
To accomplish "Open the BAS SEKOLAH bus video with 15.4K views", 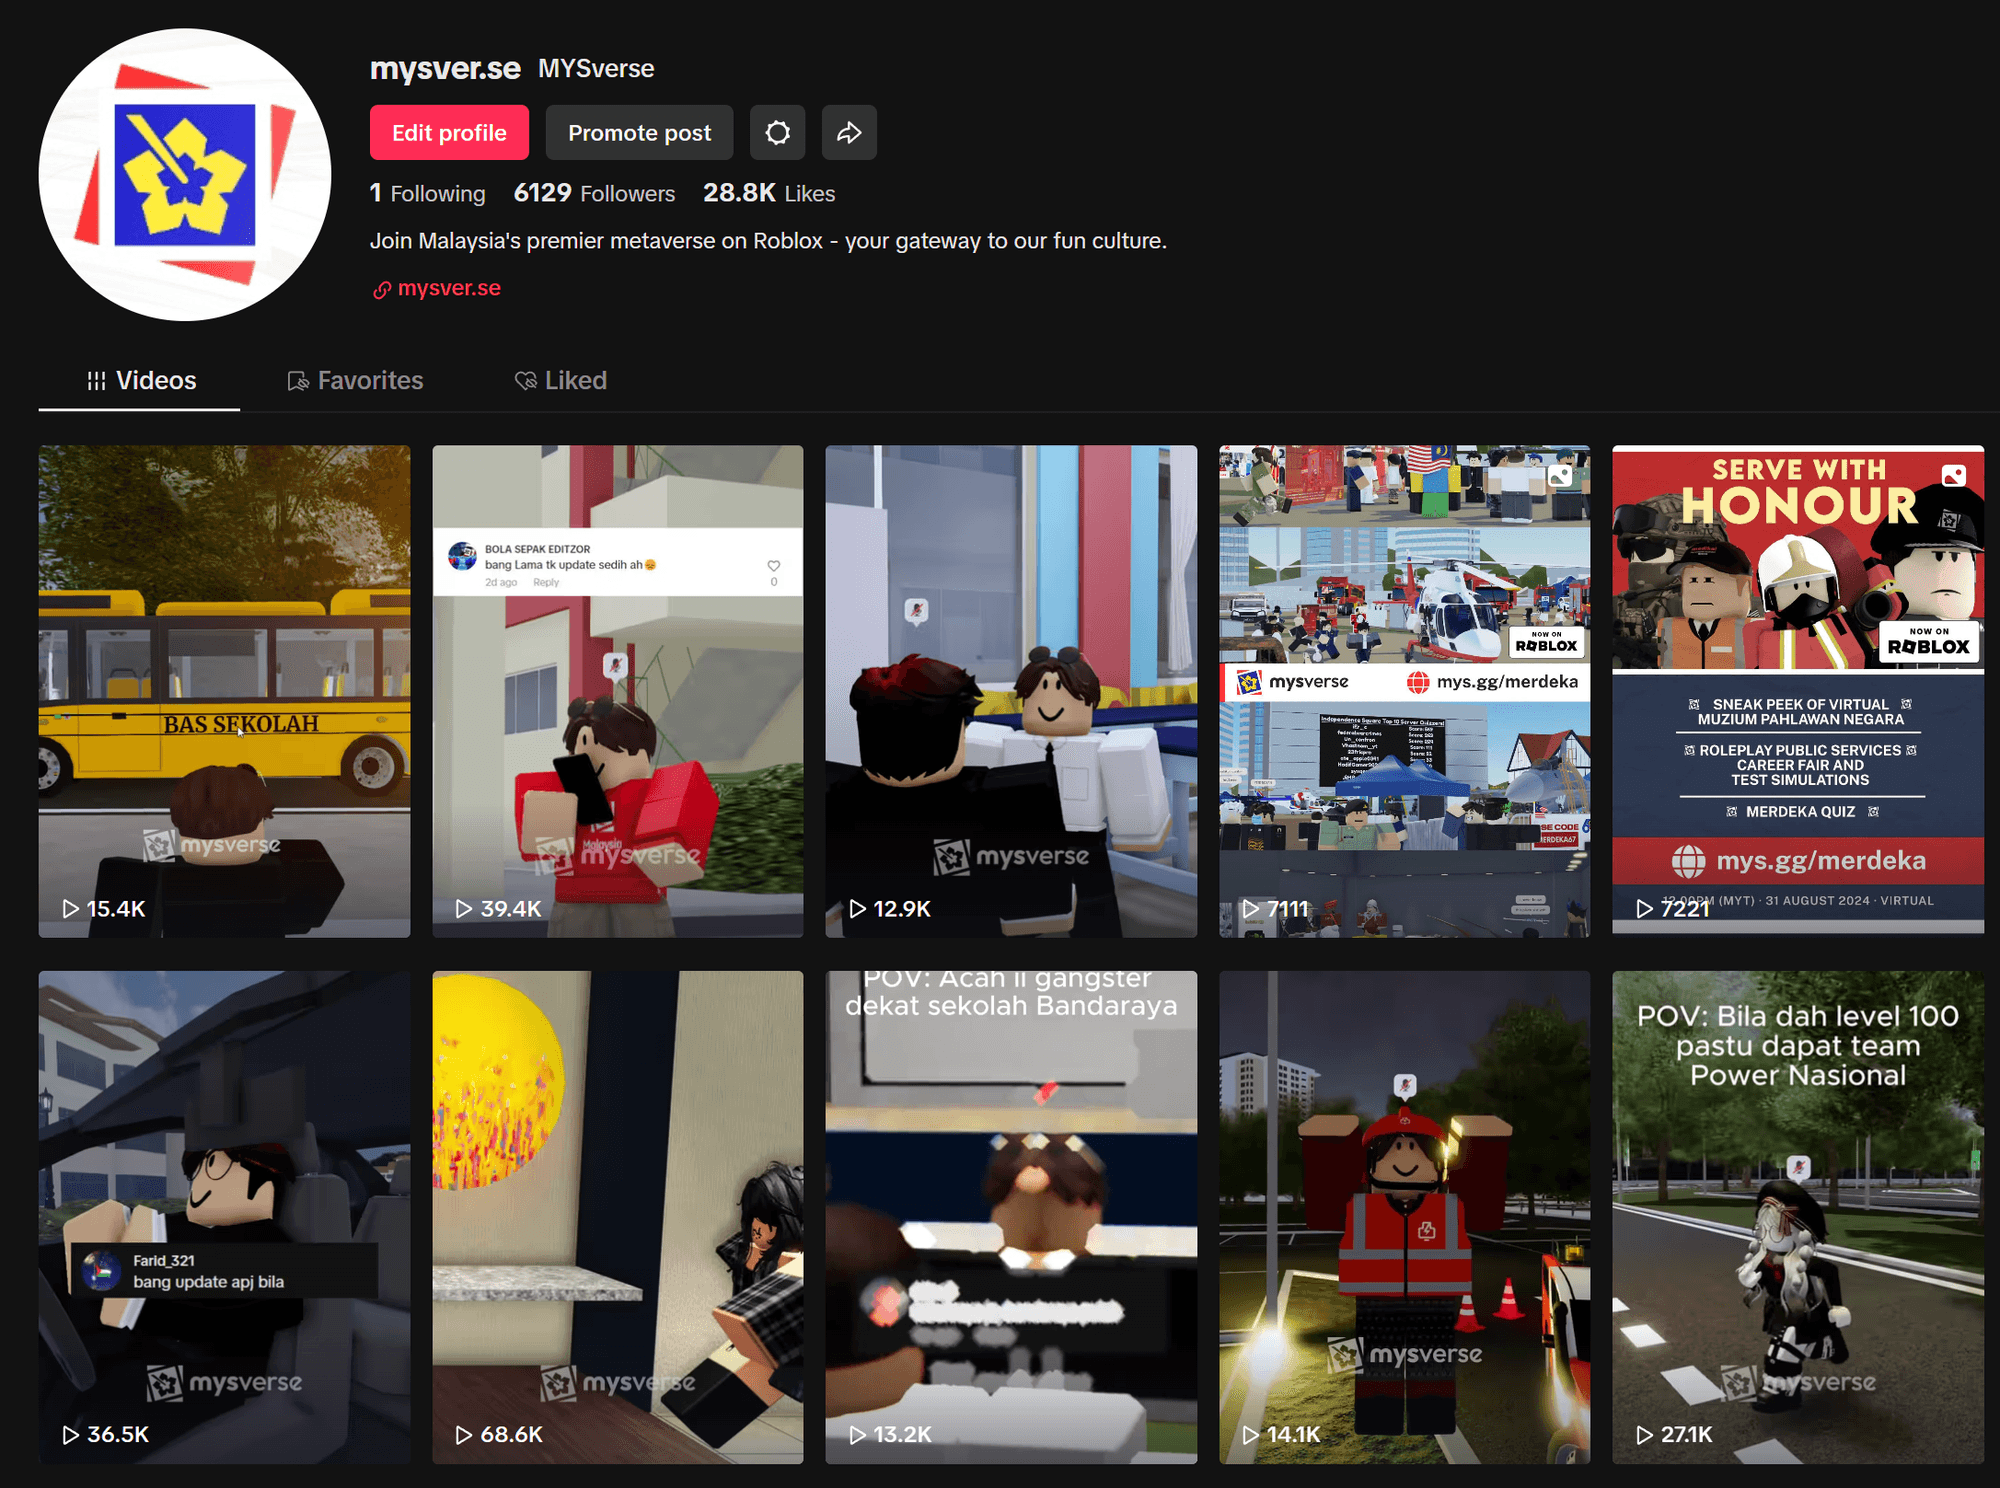I will (x=224, y=691).
